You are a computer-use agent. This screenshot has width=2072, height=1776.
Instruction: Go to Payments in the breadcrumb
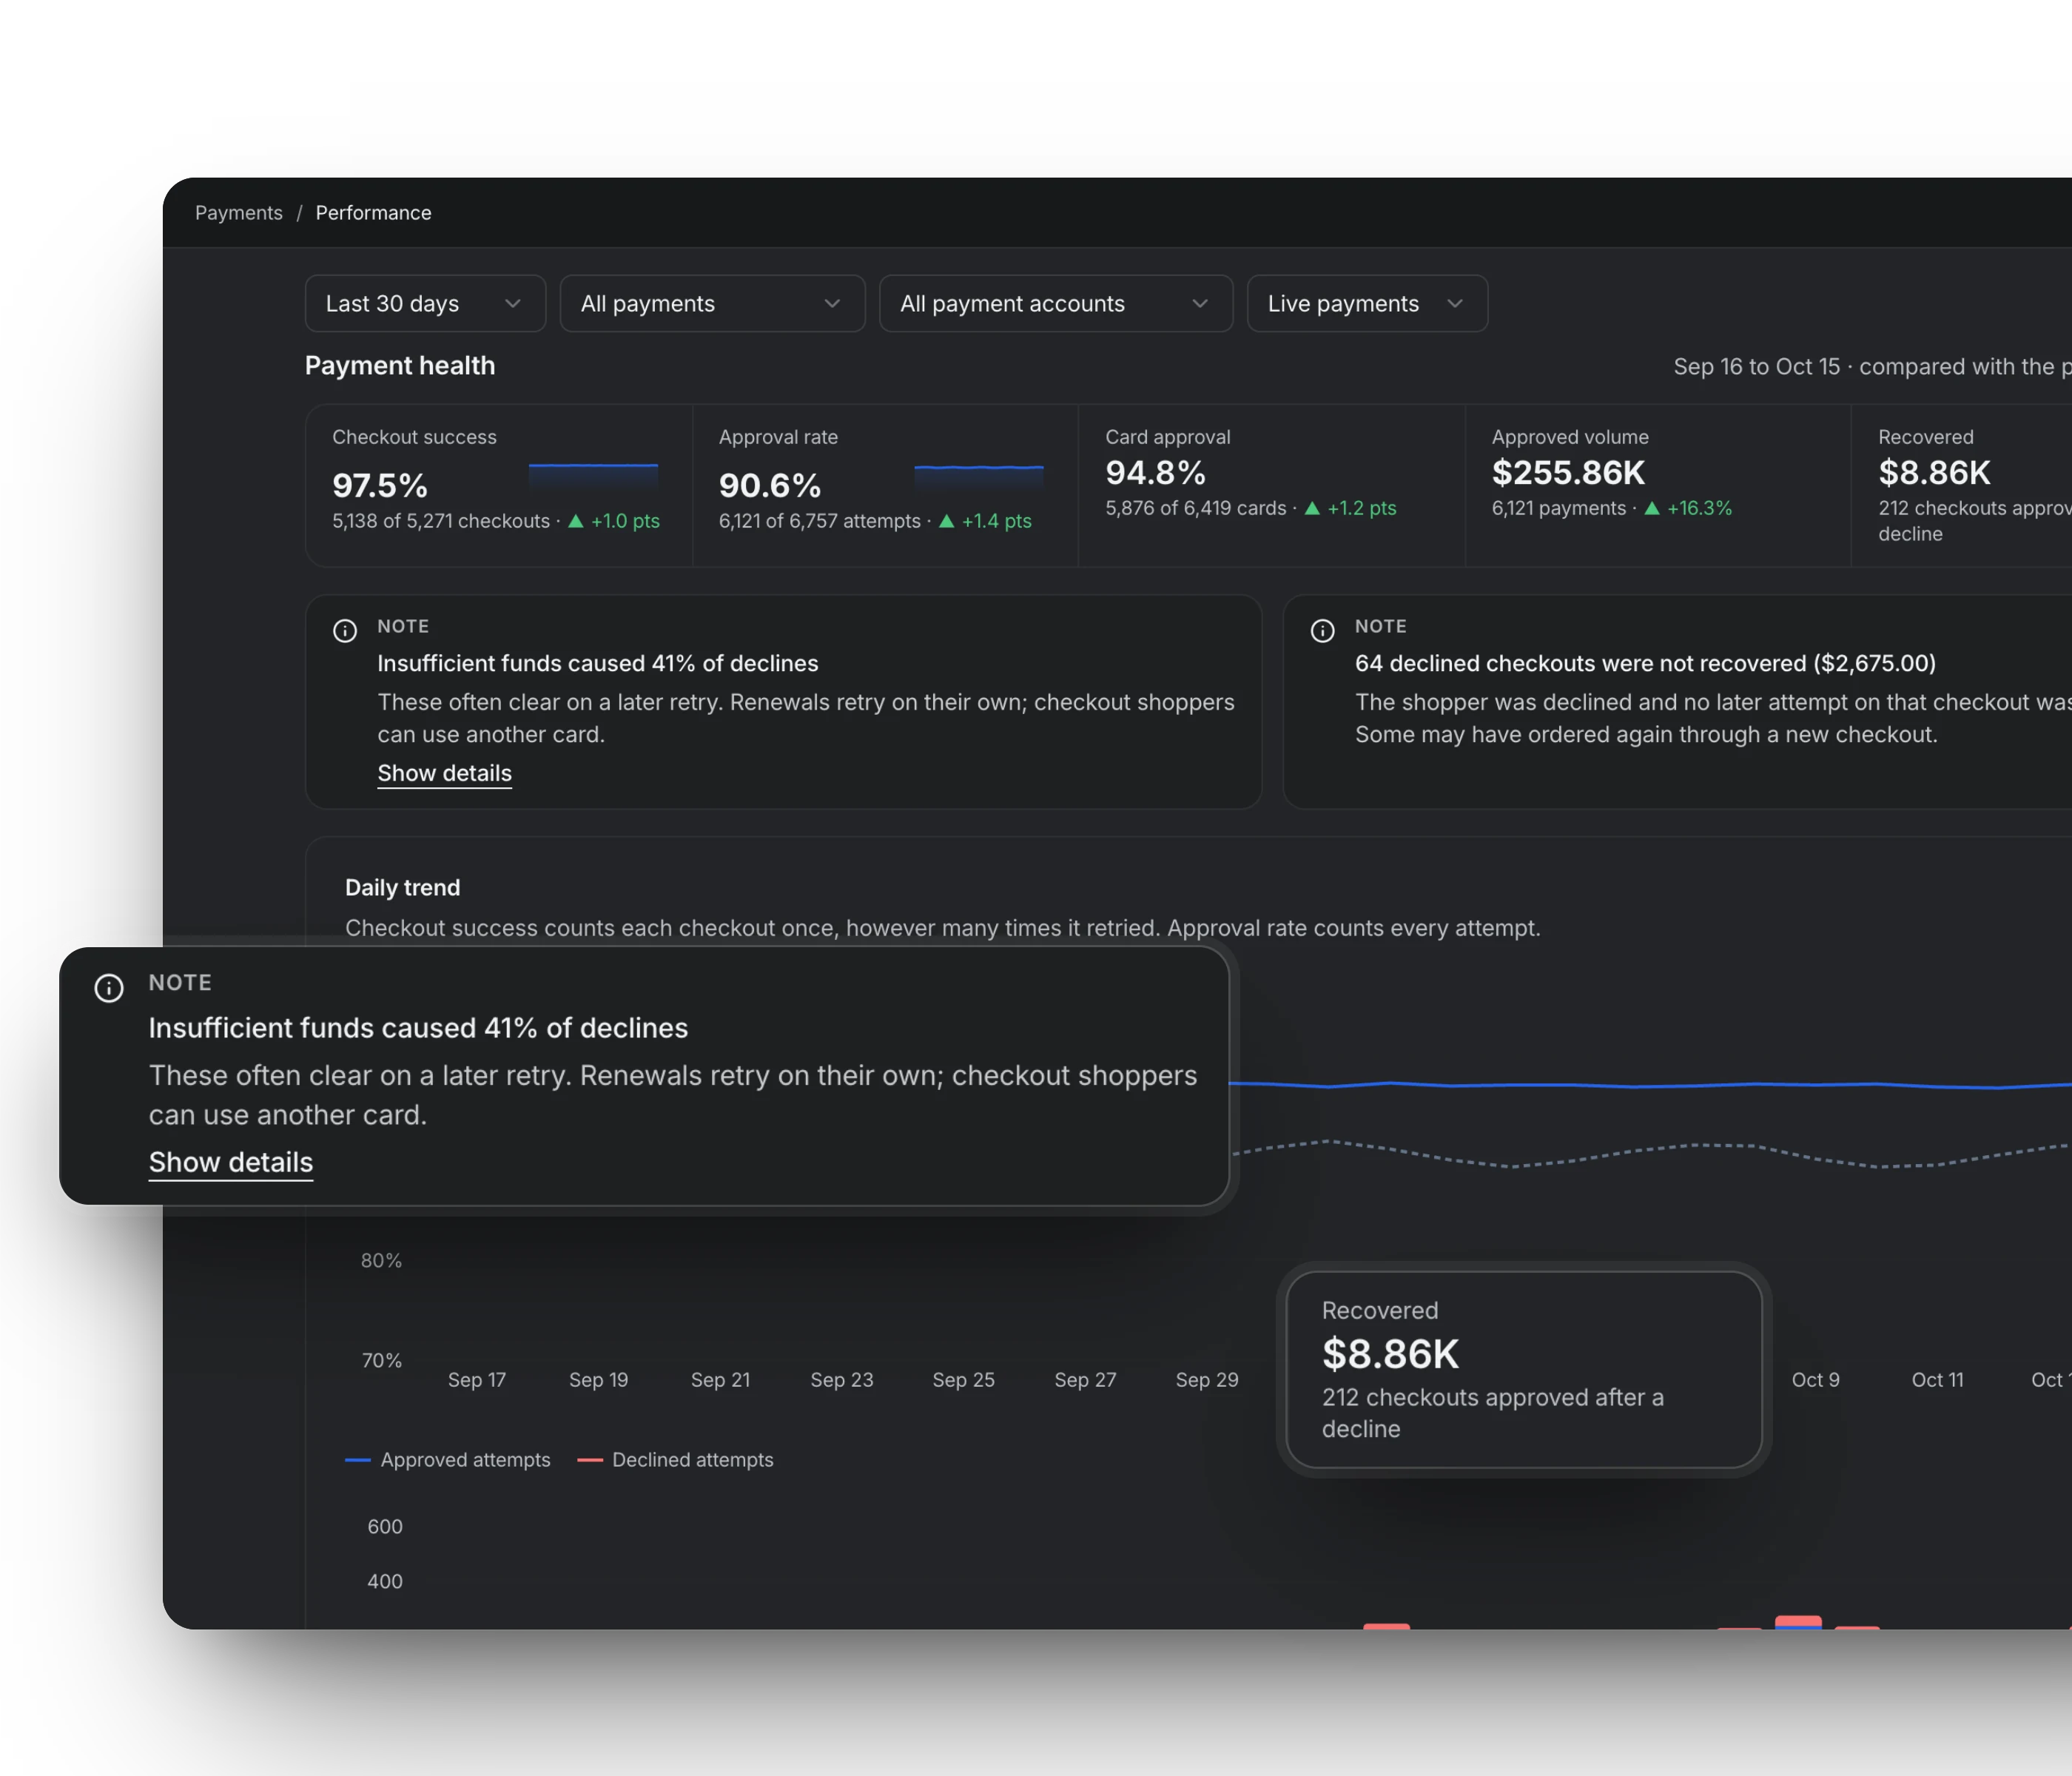[239, 213]
